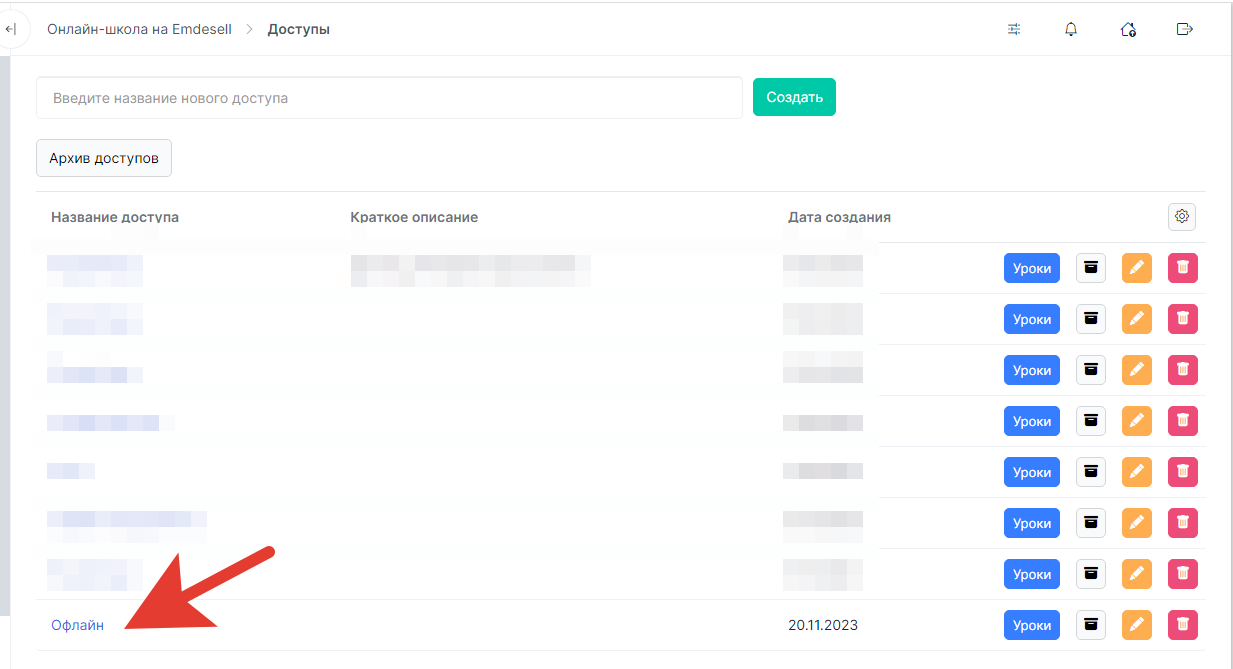The height and width of the screenshot is (669, 1233).
Task: Go to Онлайн-школа на Emdesell breadcrumb
Action: [139, 29]
